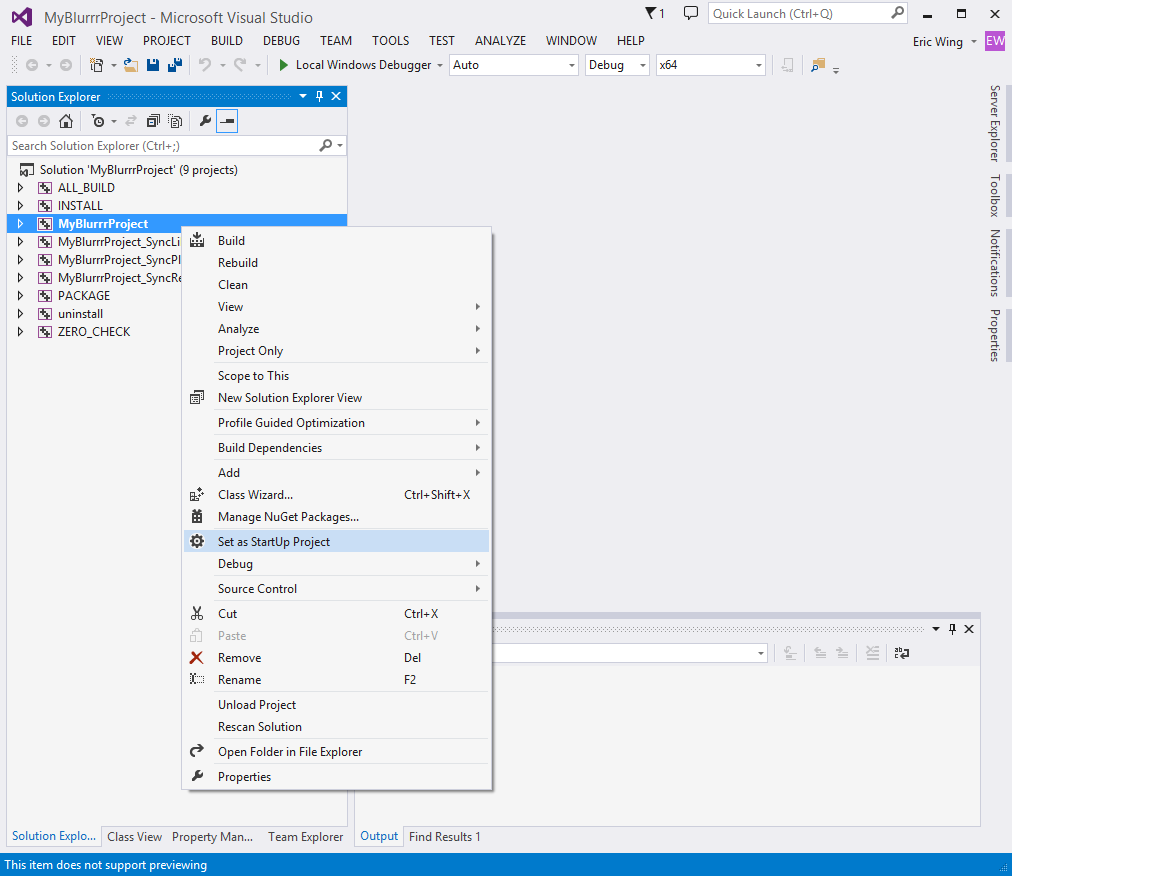Open the Debug configuration dropdown

pos(617,65)
